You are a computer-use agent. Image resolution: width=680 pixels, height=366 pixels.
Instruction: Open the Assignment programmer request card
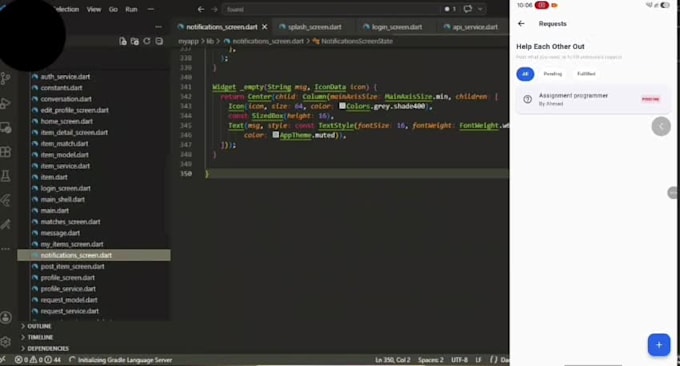[593, 99]
